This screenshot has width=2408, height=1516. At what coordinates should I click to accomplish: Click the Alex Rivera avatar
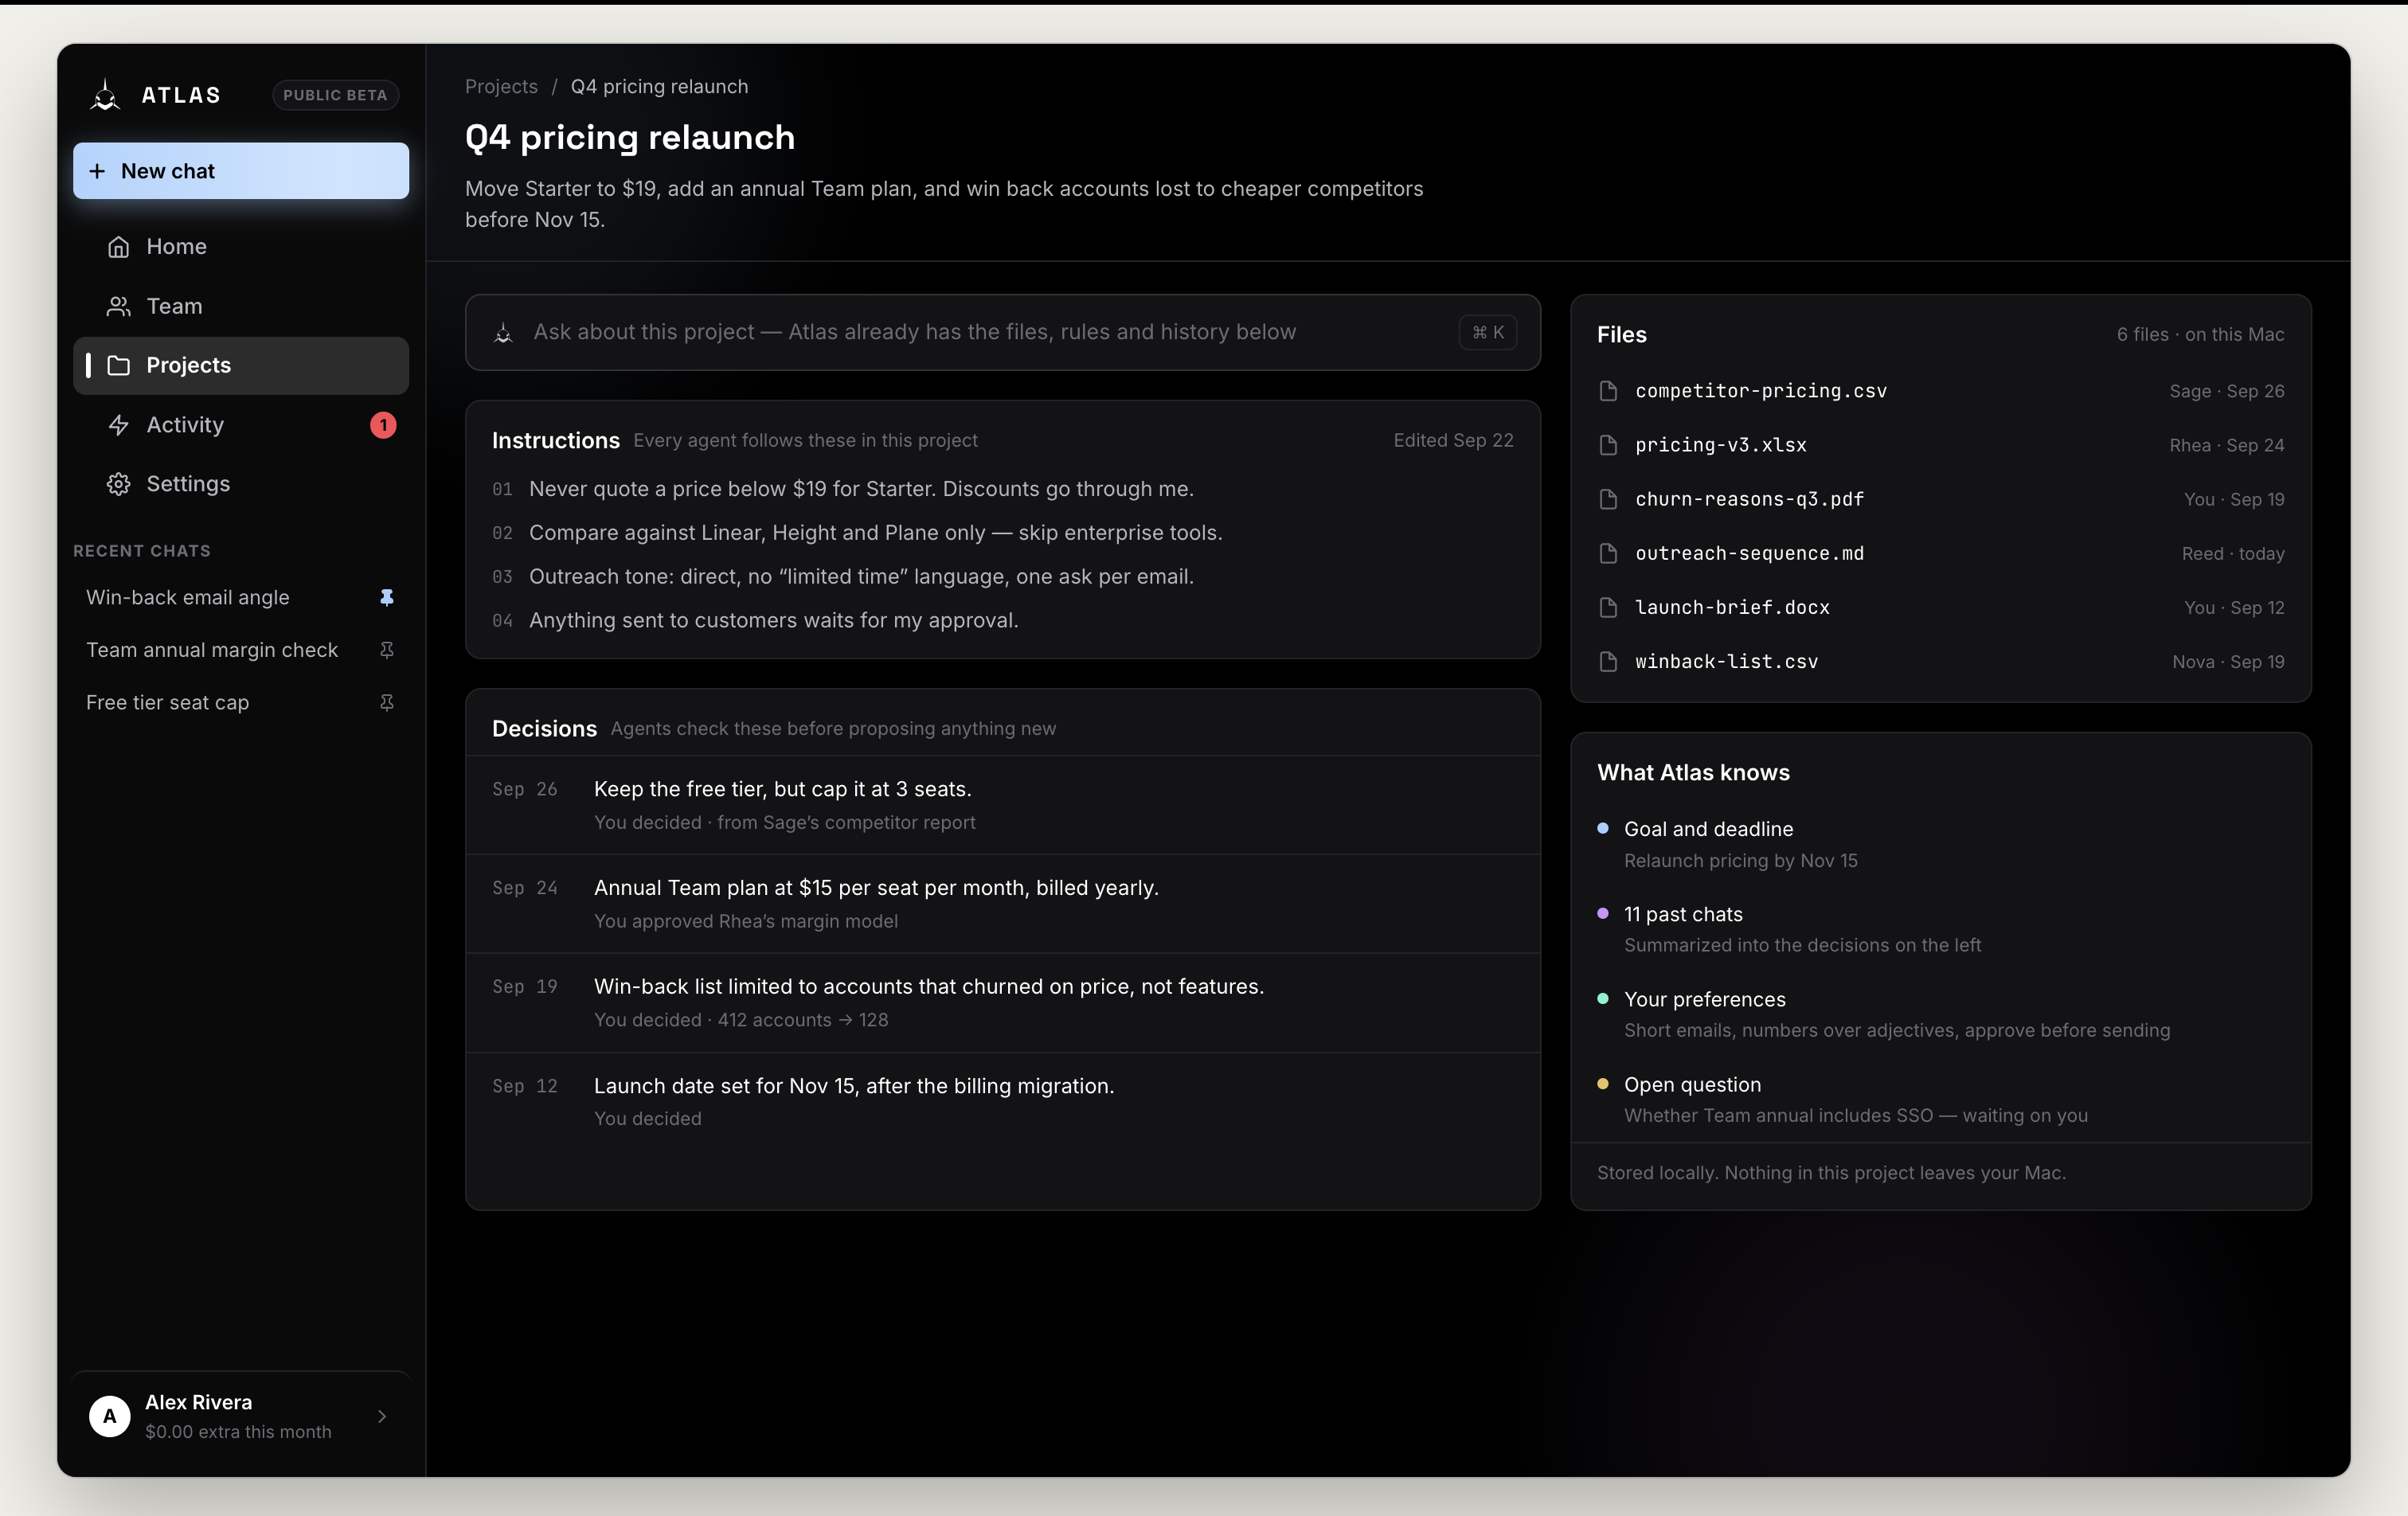point(110,1416)
